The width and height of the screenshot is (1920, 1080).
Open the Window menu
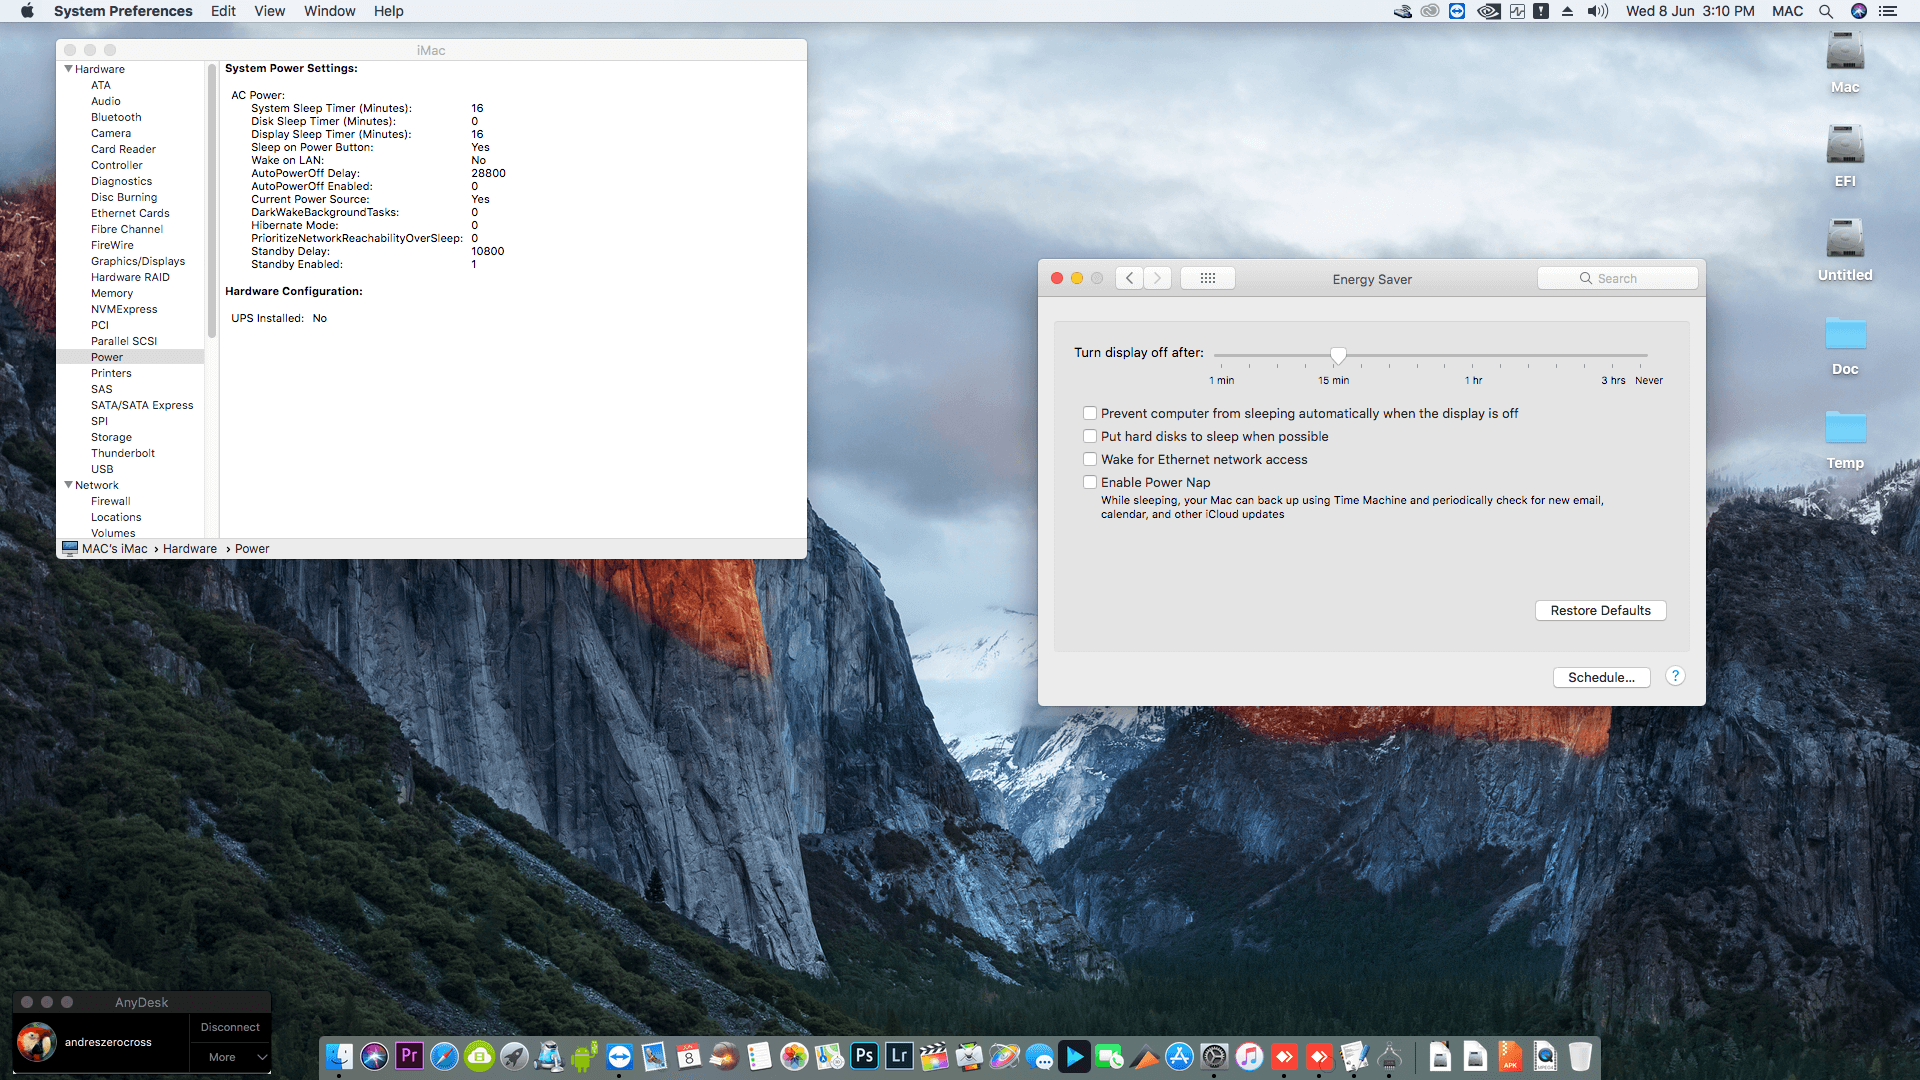[329, 11]
